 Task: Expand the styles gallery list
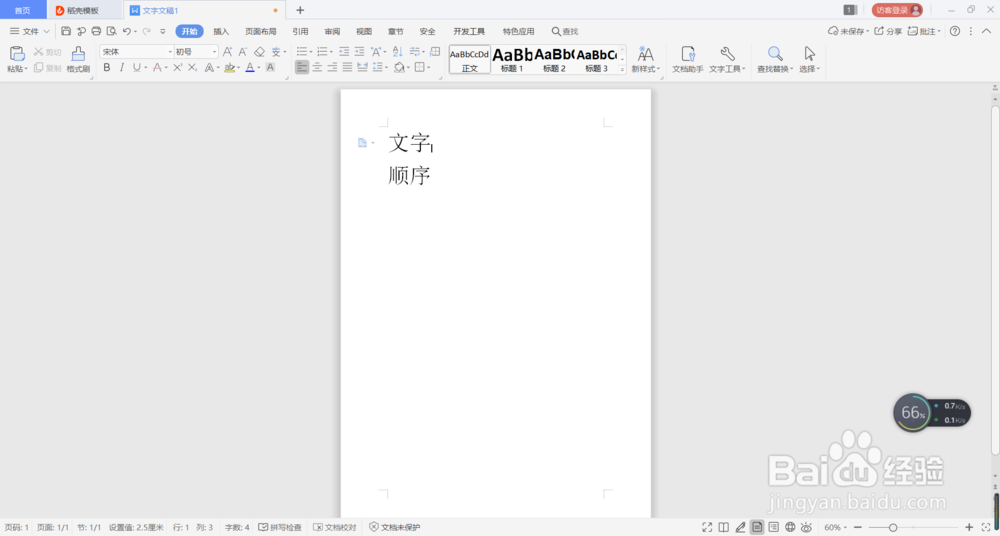[622, 70]
